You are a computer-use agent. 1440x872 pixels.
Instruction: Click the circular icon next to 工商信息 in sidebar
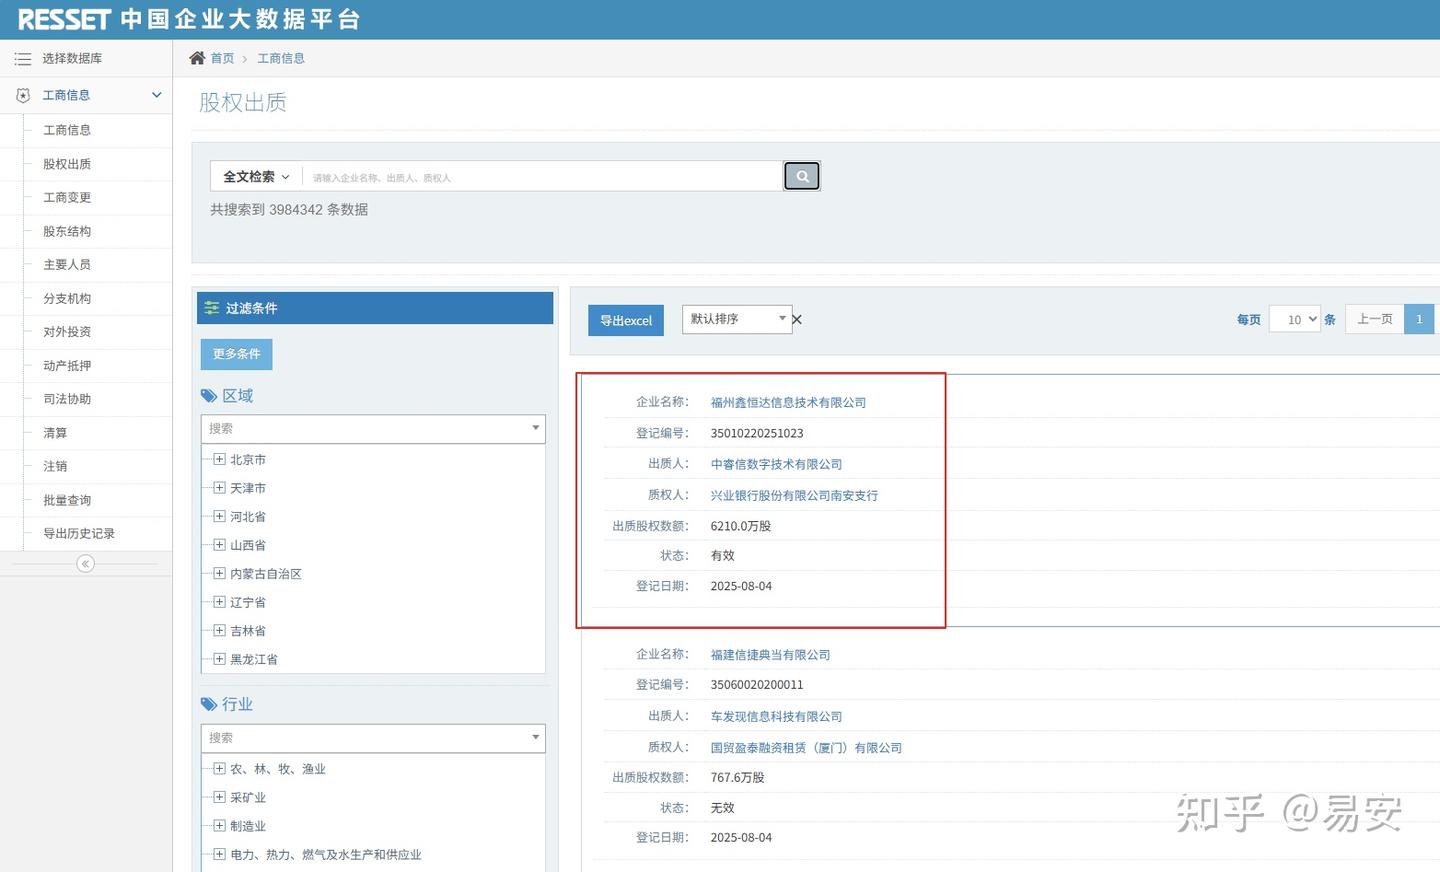coord(22,94)
